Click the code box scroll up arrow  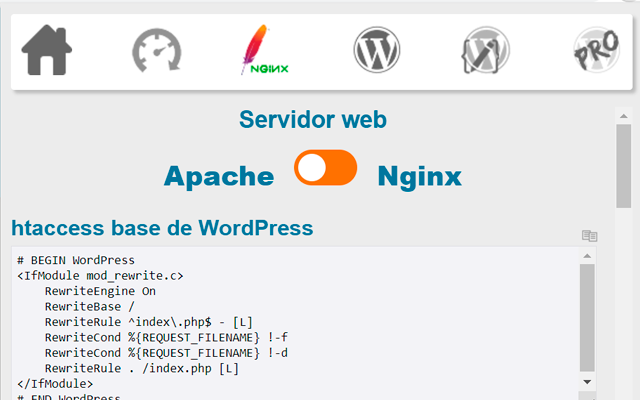pos(587,256)
